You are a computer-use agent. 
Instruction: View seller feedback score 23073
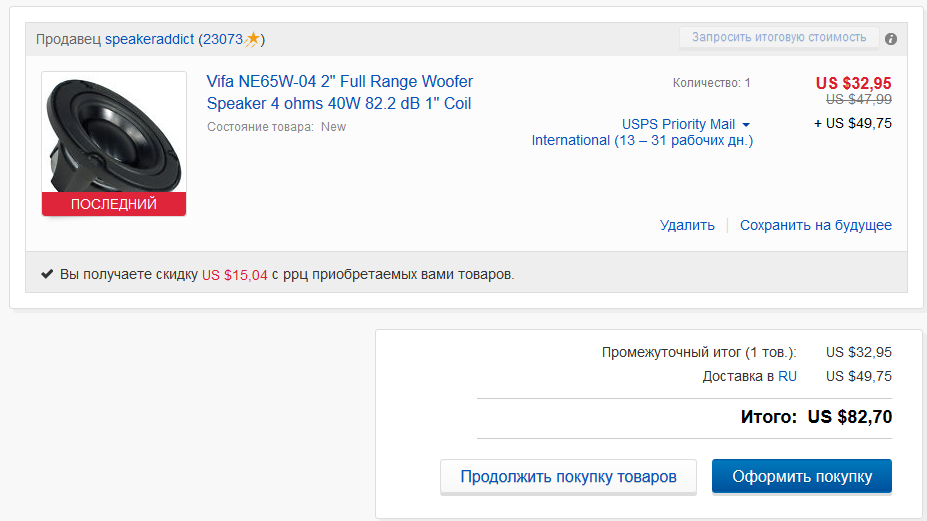(x=222, y=39)
